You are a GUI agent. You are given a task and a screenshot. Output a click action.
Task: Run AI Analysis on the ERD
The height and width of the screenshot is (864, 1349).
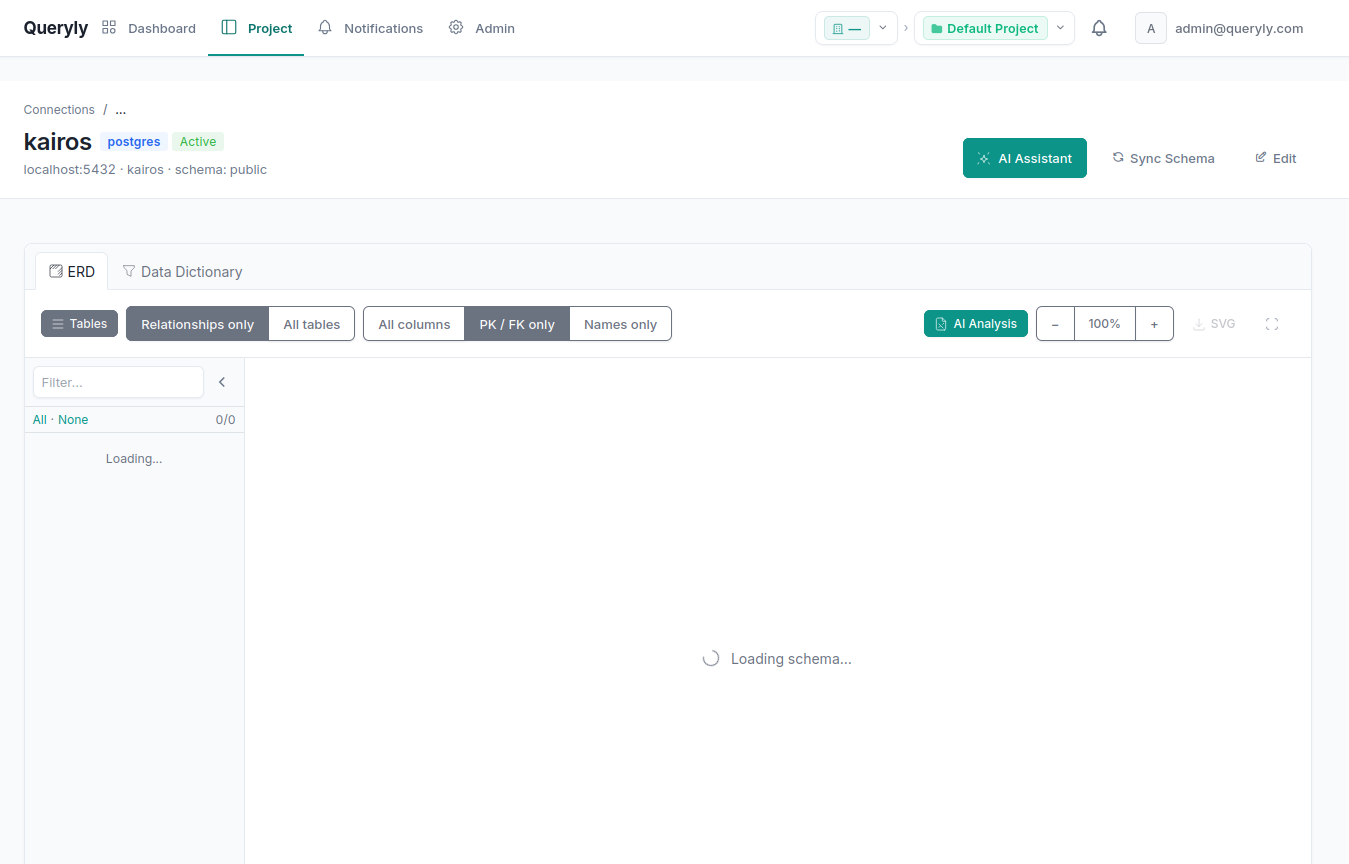[975, 323]
